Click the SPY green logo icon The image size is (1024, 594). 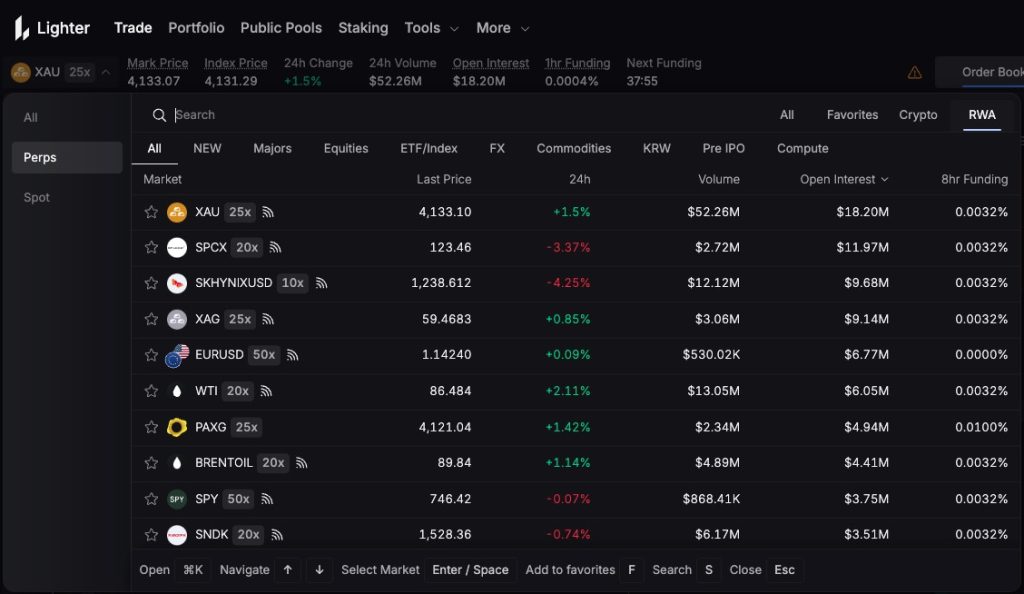pos(177,499)
